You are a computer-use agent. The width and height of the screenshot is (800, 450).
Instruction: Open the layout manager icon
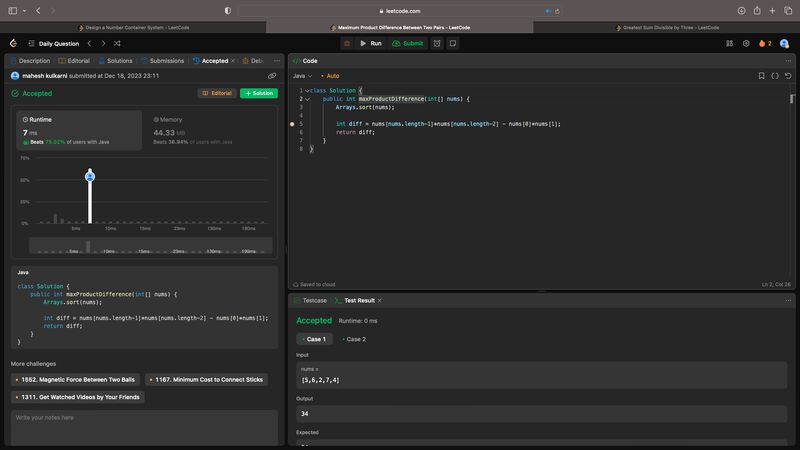(730, 43)
